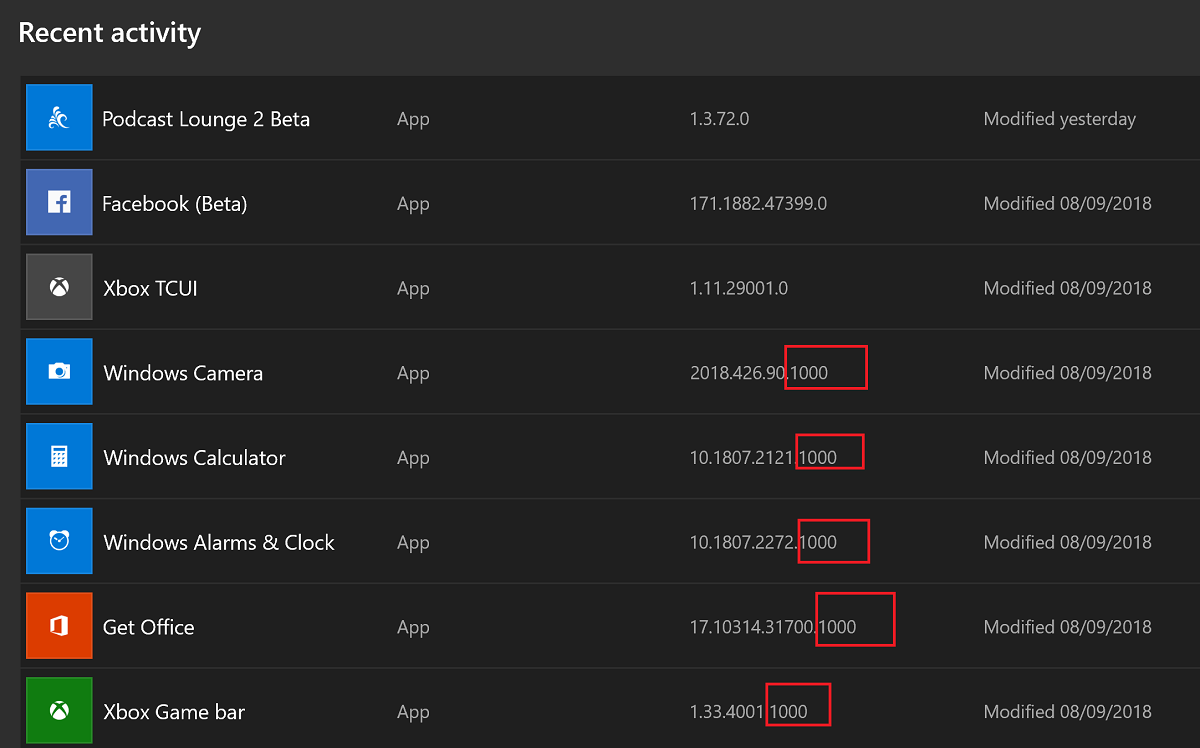This screenshot has height=748, width=1200.
Task: Click the modified date for Xbox TCUI
Action: pos(1067,288)
